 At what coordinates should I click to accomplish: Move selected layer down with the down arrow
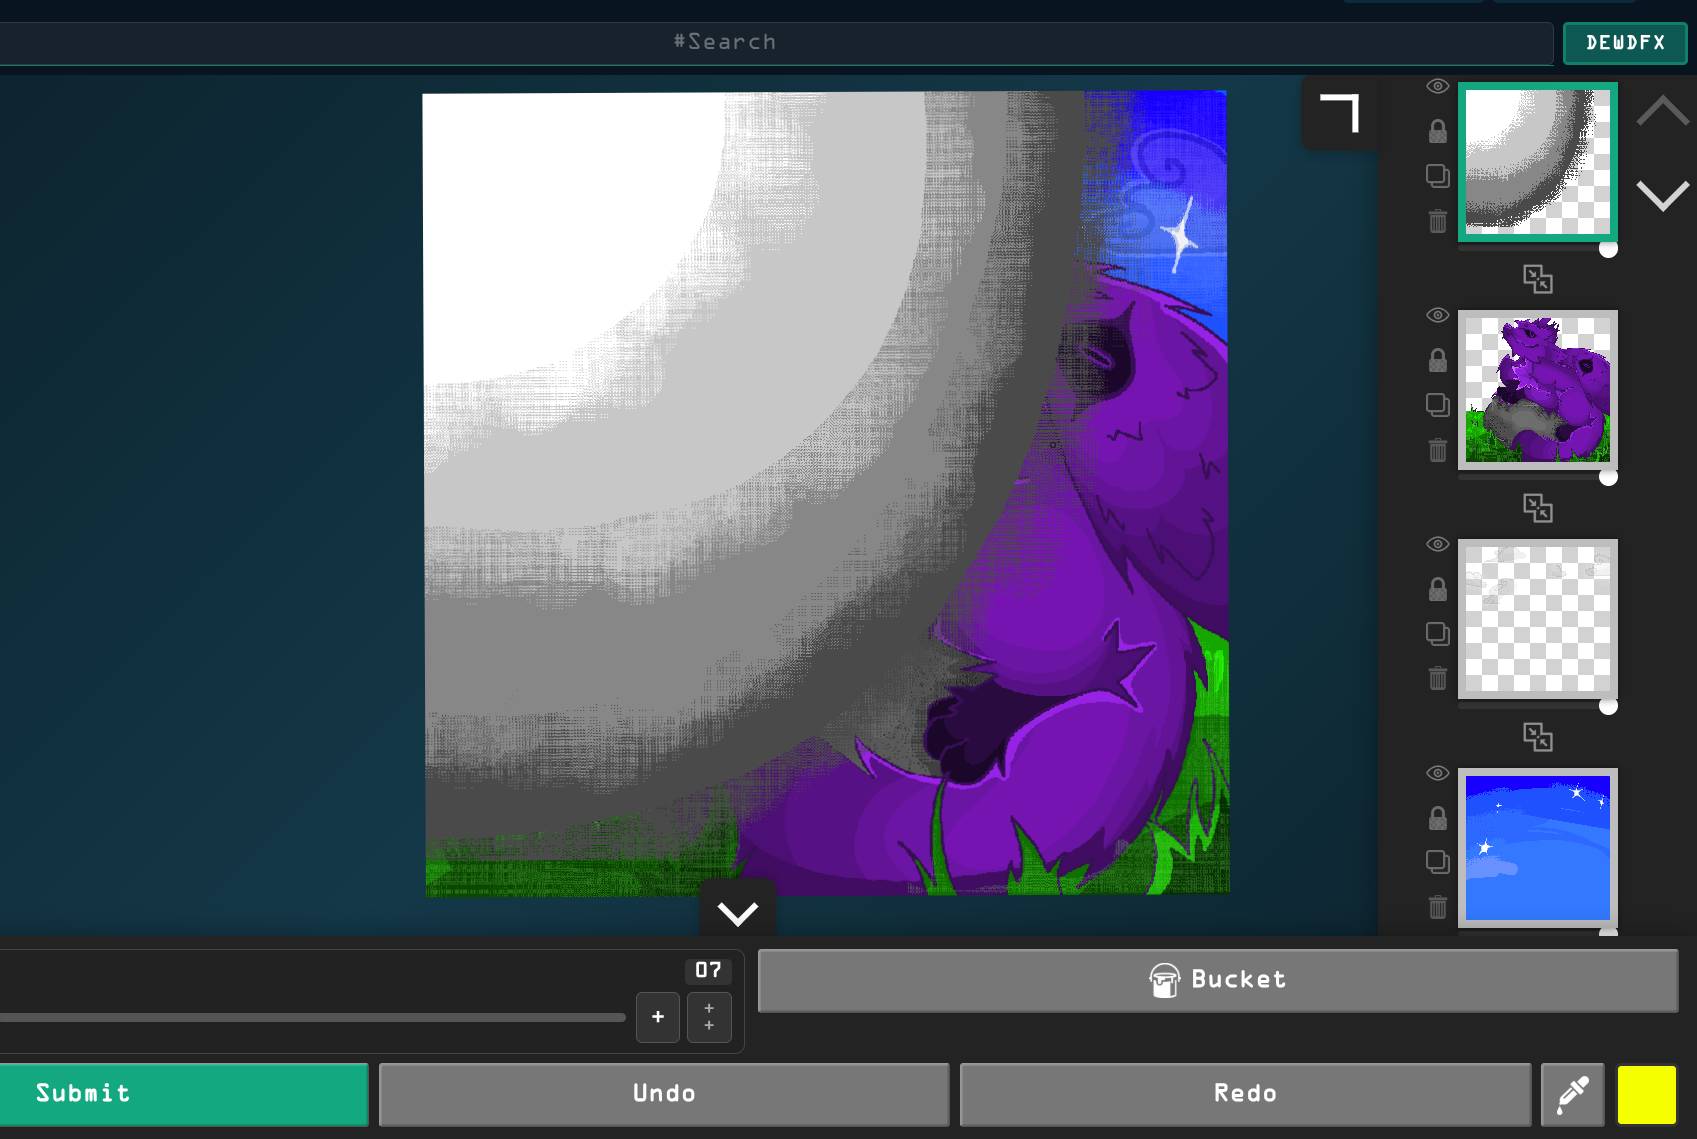[1662, 195]
